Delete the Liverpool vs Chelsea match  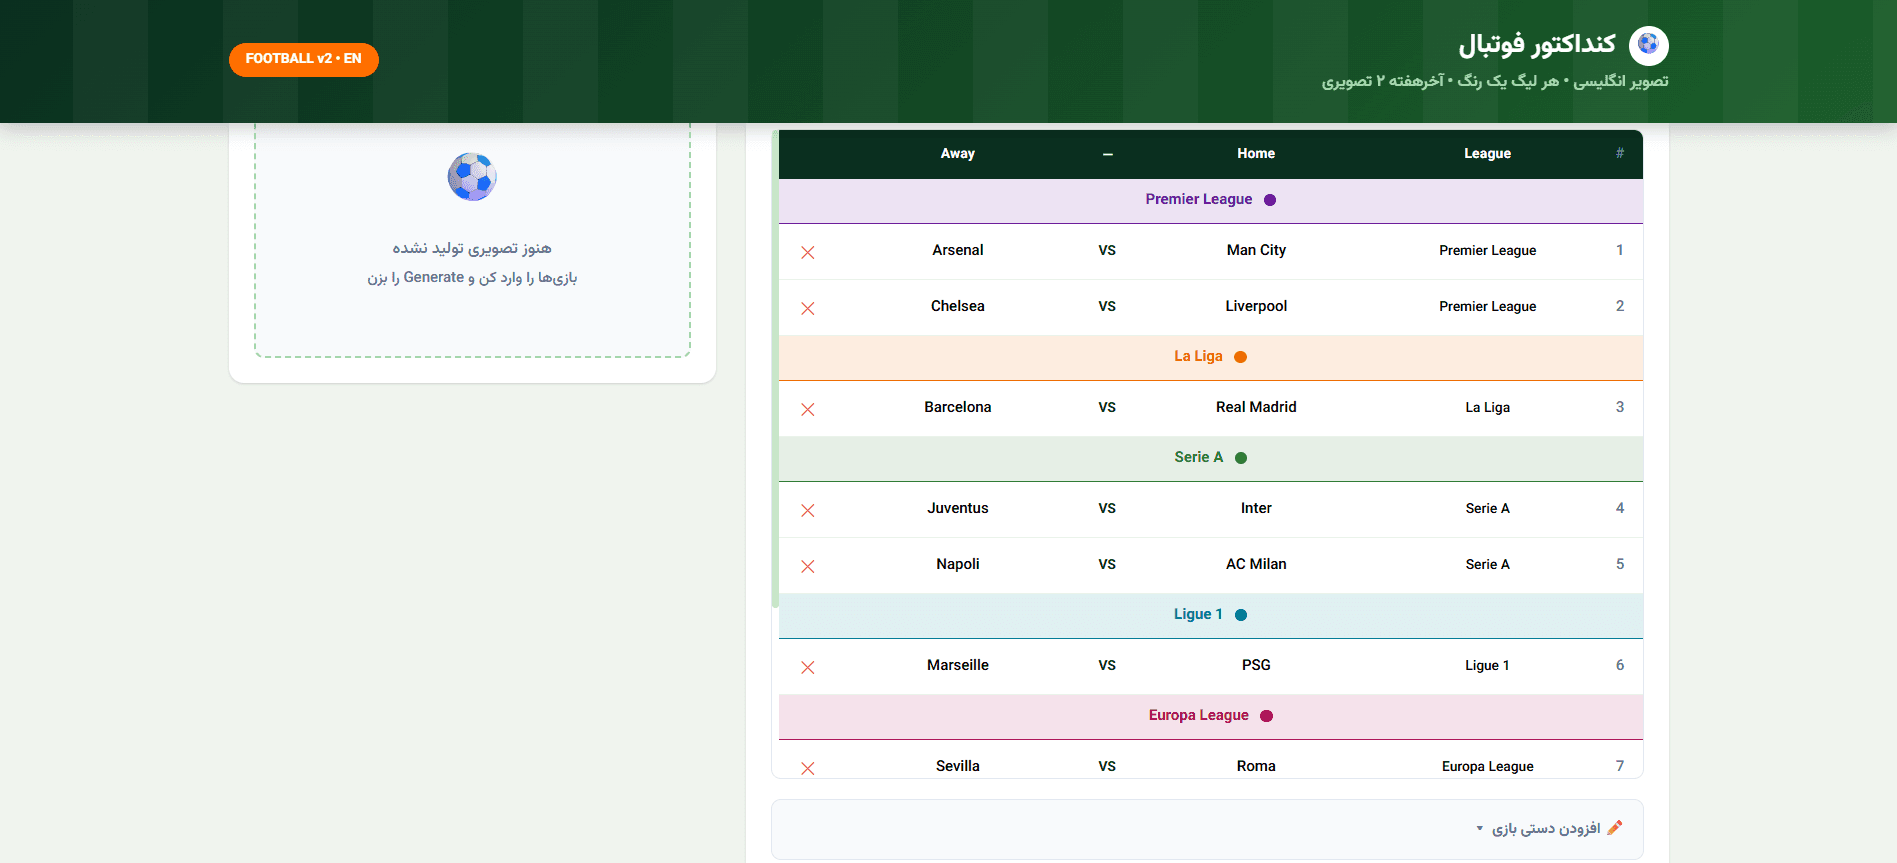808,308
